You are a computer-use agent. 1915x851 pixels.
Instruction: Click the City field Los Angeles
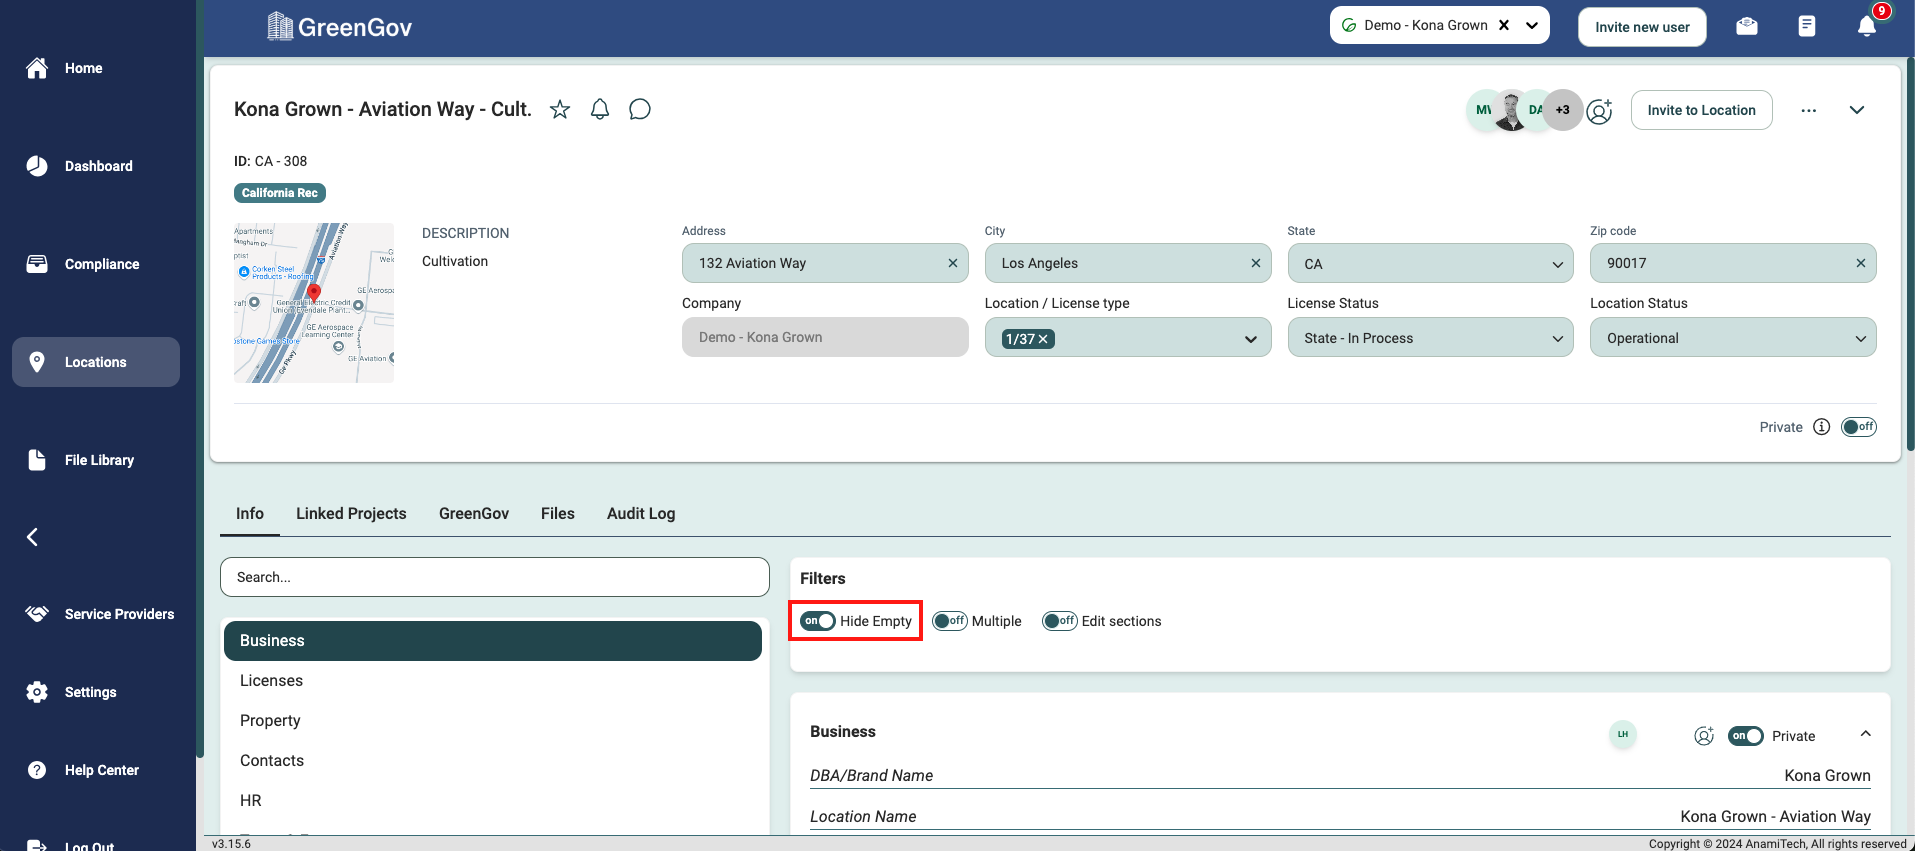click(x=1128, y=263)
